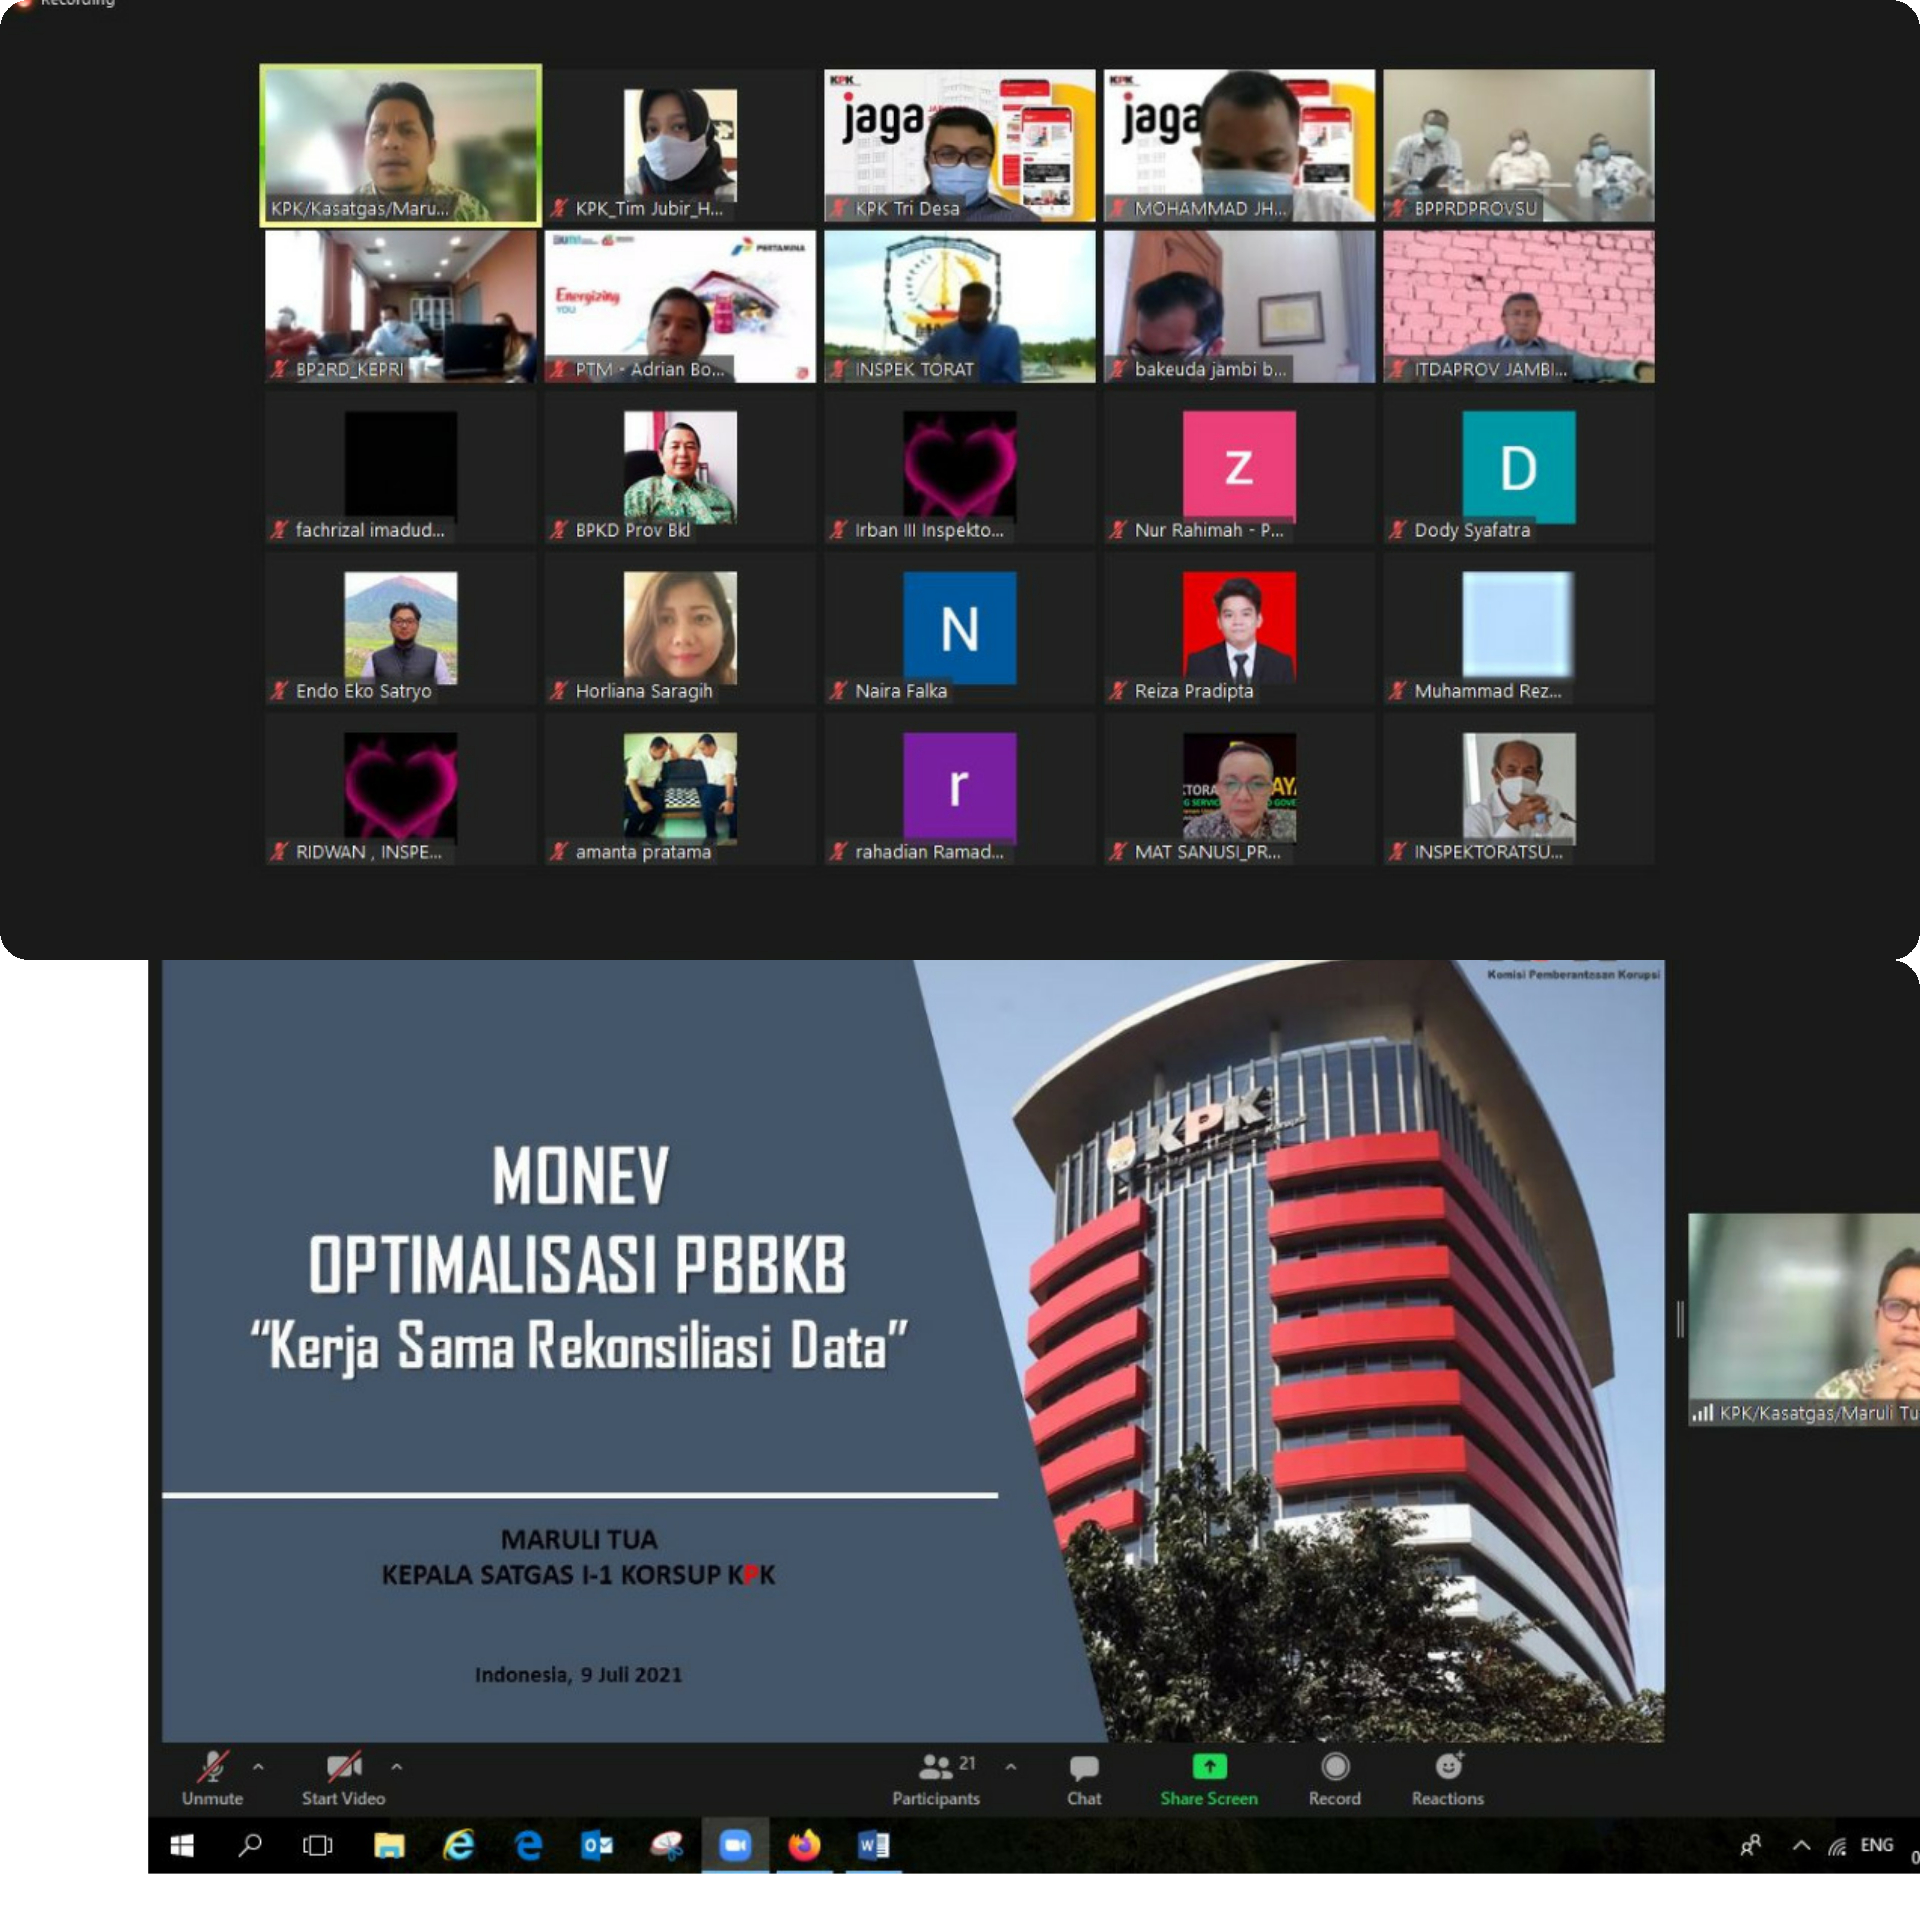Click the ENG language indicator
Screen dimensions: 1920x1920
point(1877,1845)
